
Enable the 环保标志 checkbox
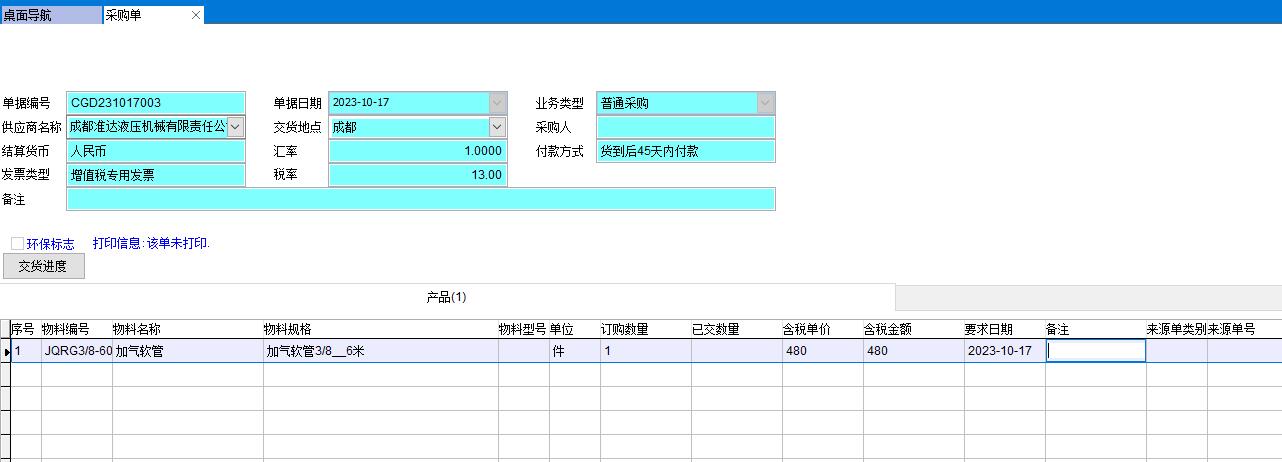[x=18, y=243]
